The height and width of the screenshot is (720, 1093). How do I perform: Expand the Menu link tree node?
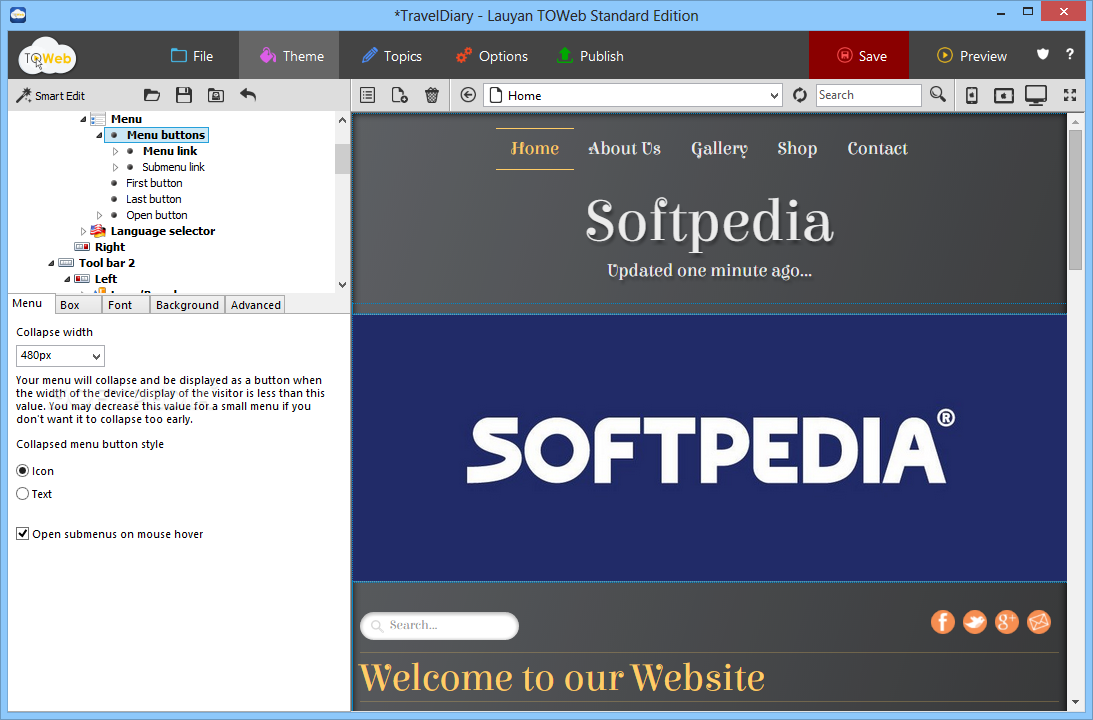point(115,151)
